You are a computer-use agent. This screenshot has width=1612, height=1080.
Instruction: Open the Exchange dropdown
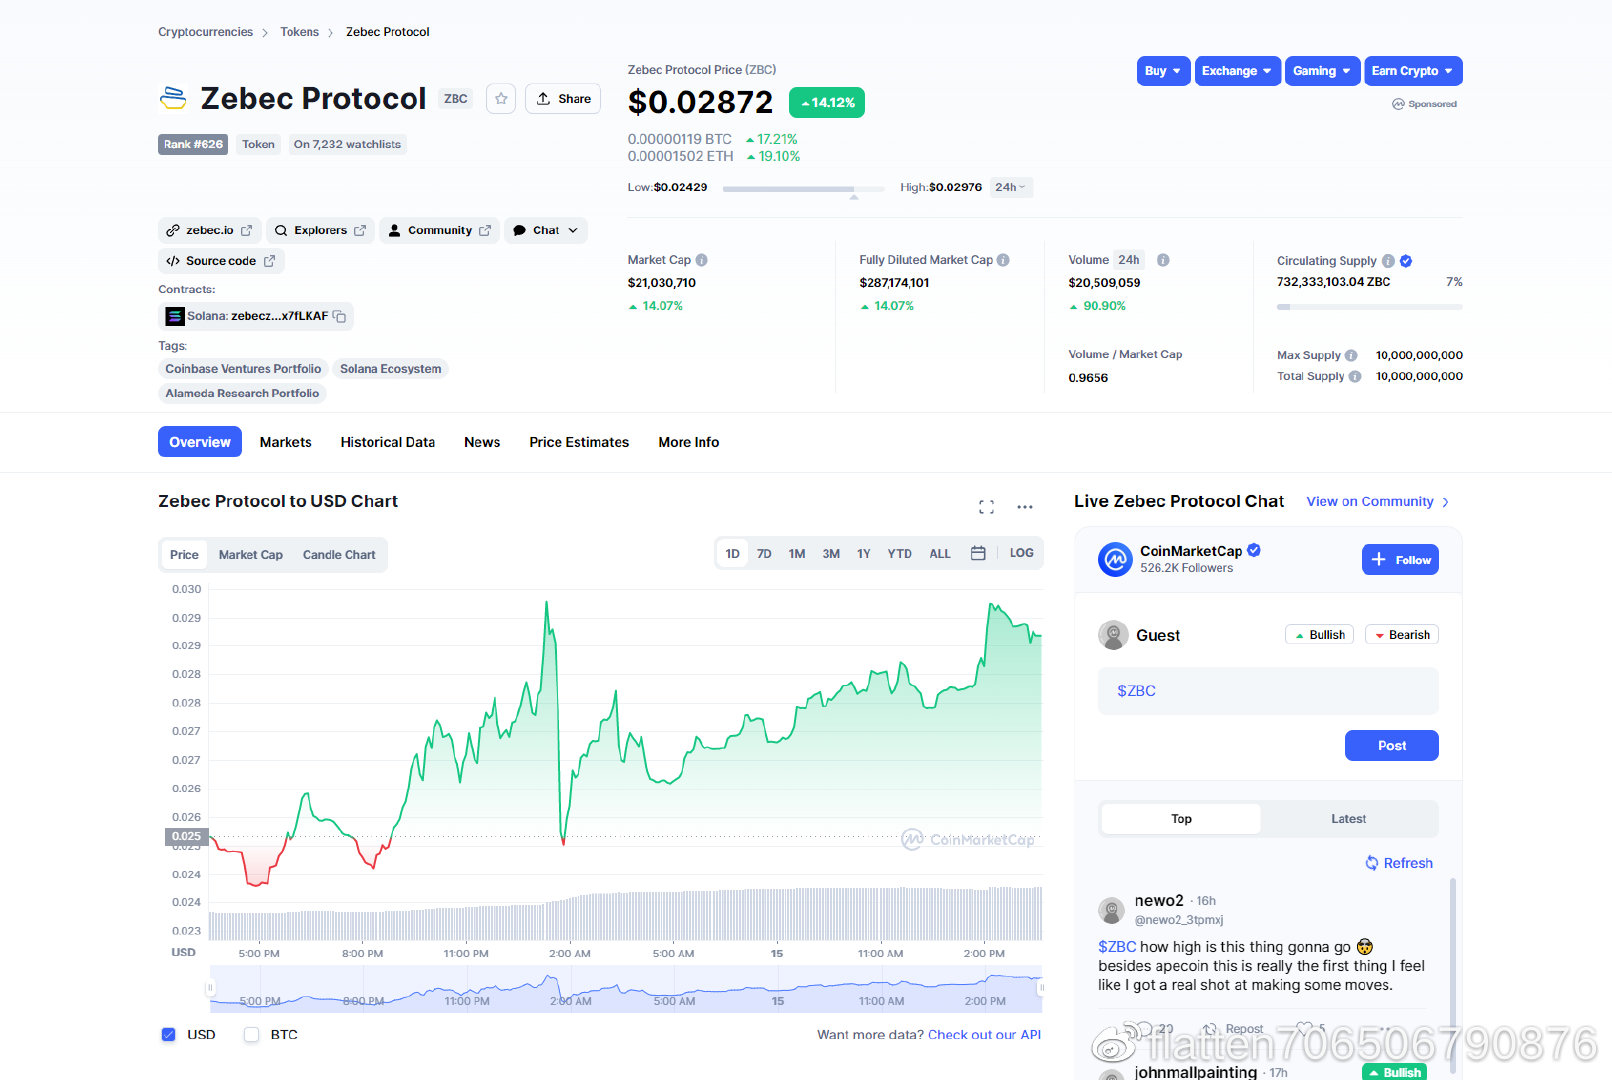pyautogui.click(x=1237, y=71)
